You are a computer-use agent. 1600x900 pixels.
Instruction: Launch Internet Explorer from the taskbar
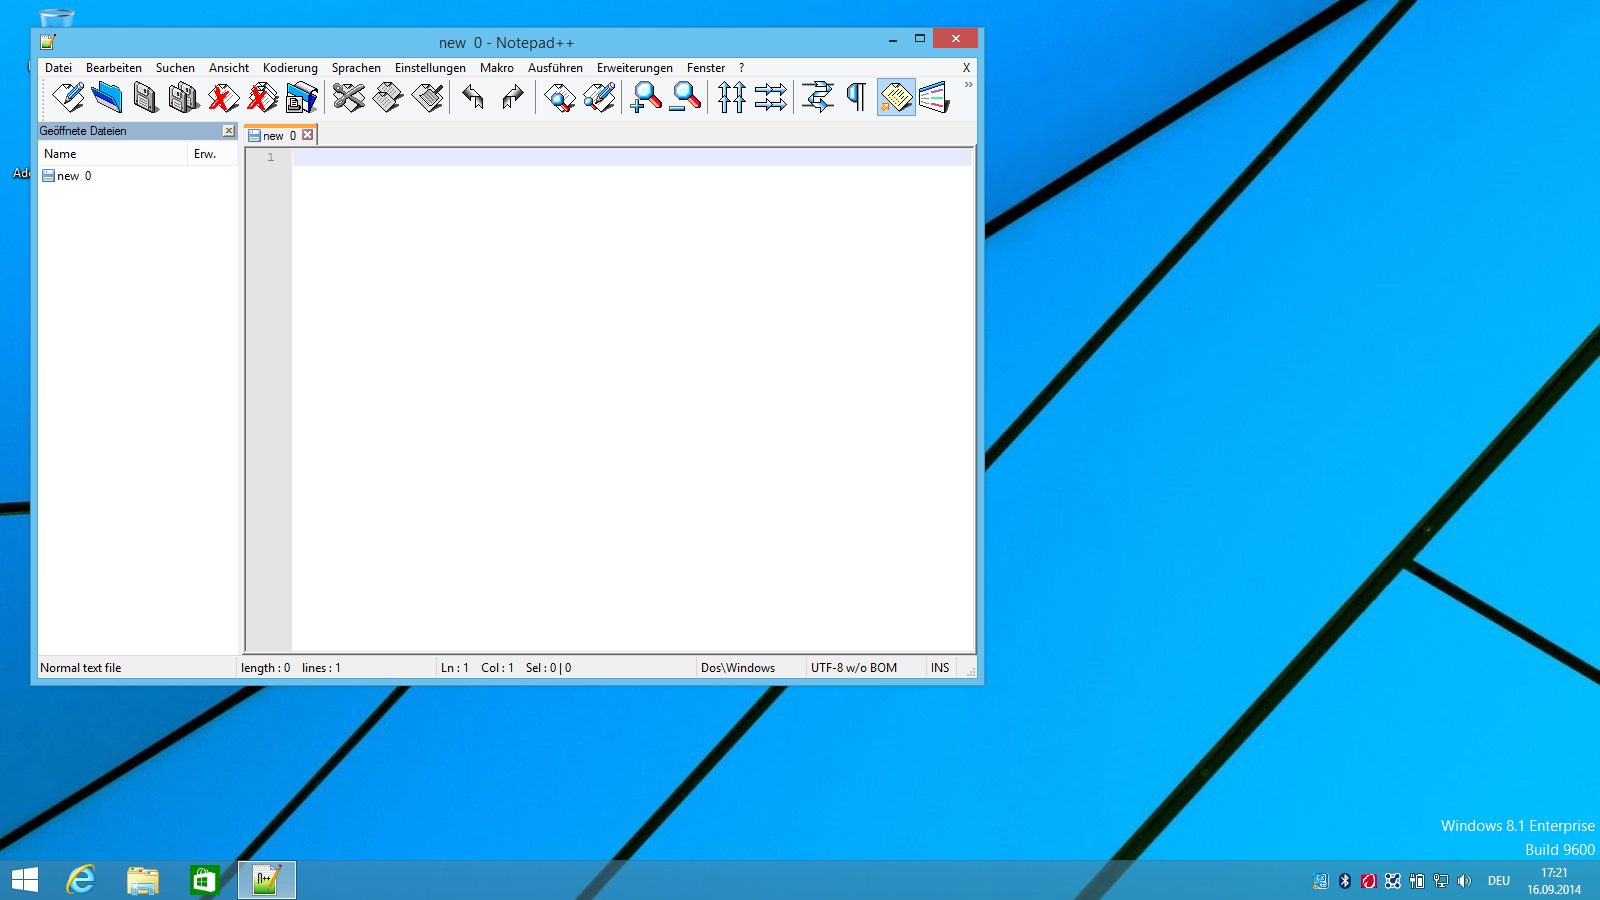(x=81, y=880)
